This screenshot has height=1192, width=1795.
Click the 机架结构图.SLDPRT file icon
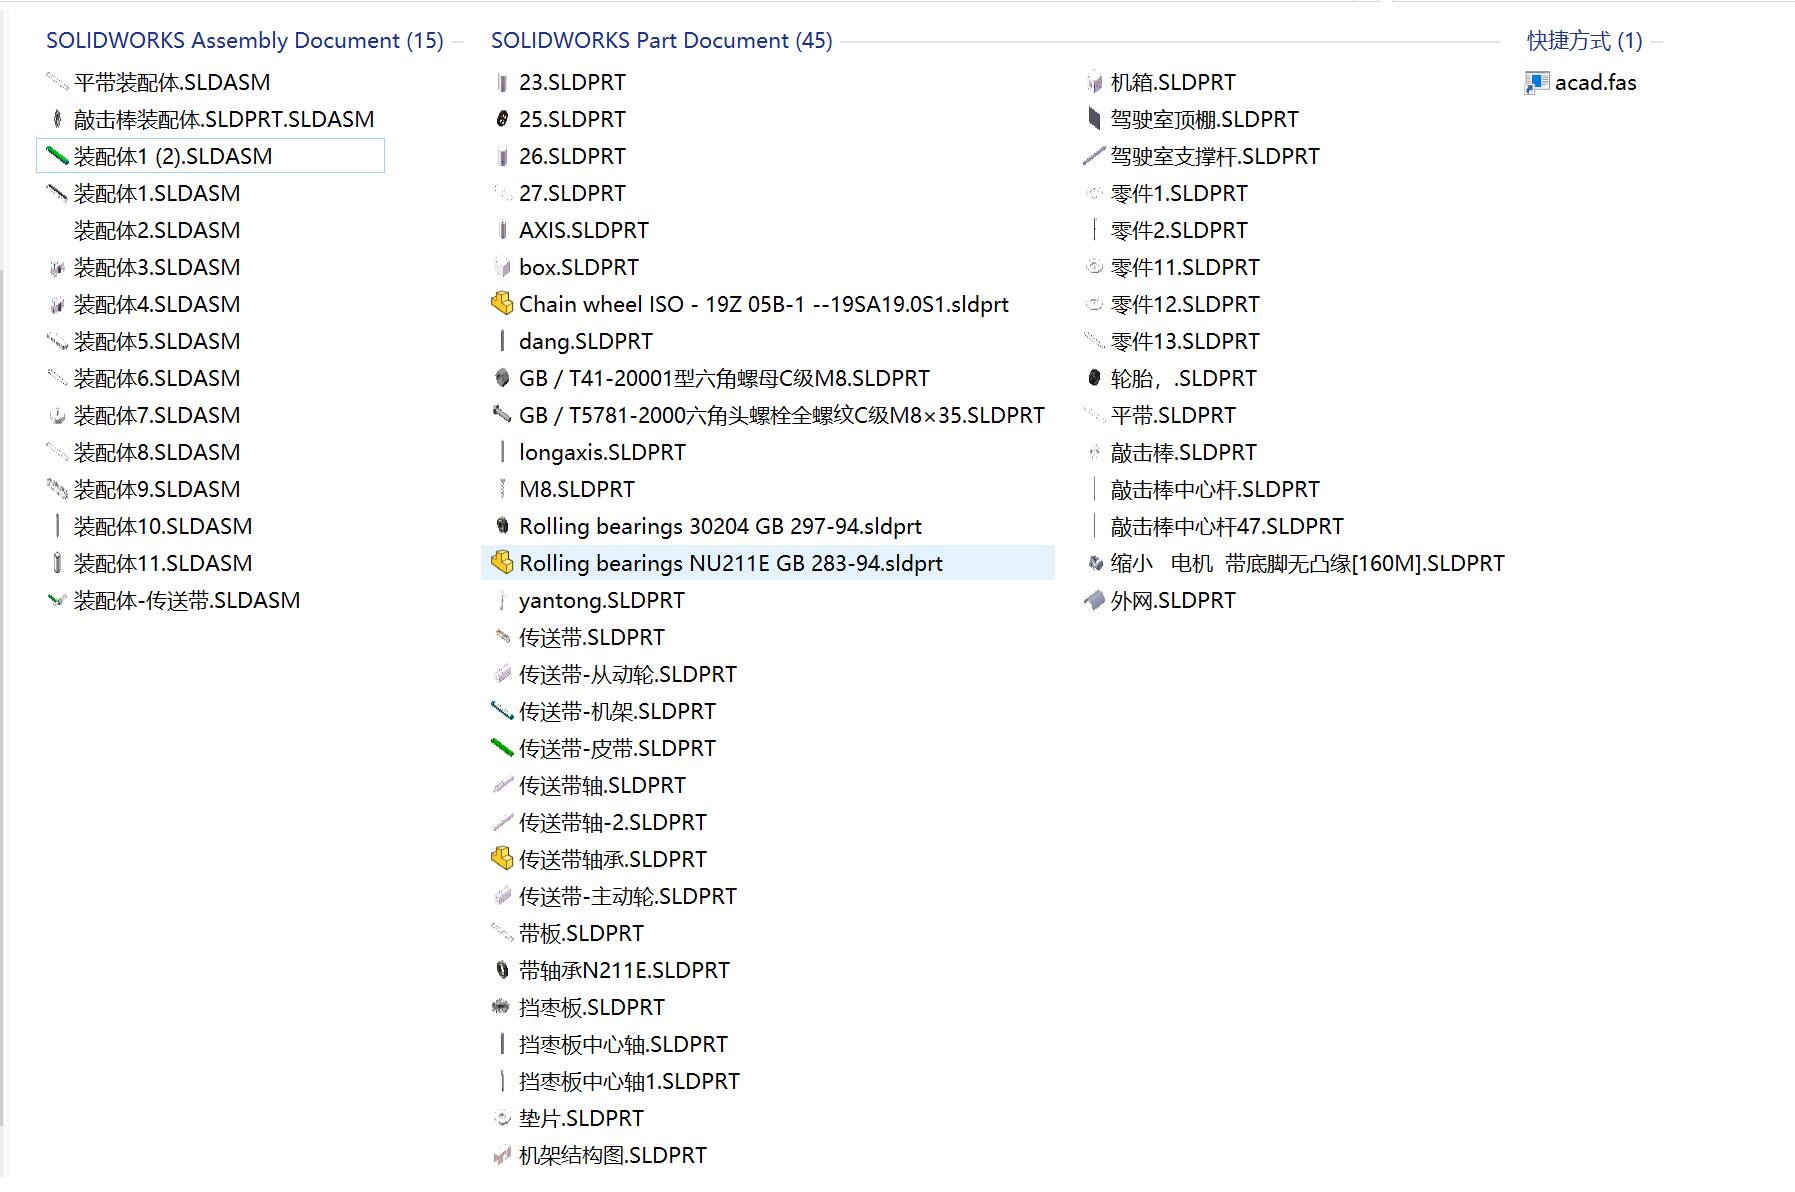502,1155
